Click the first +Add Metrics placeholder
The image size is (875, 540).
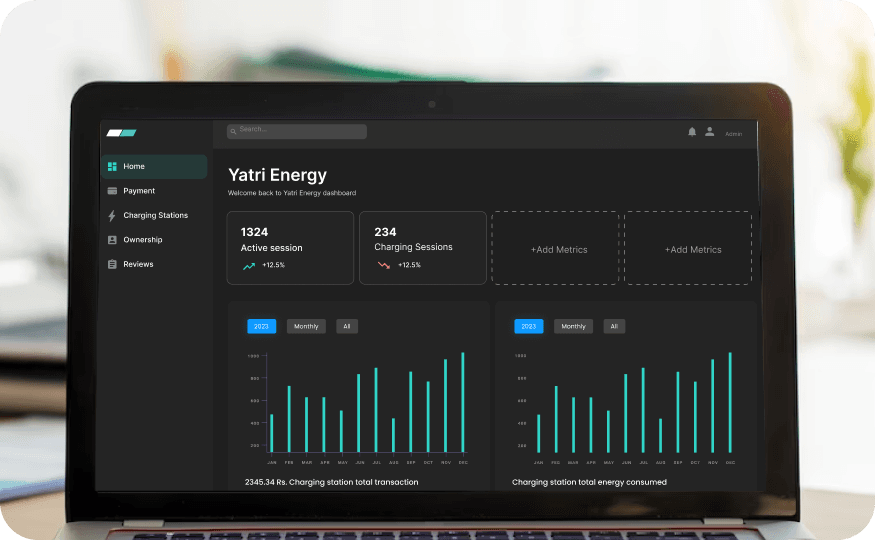pyautogui.click(x=558, y=249)
